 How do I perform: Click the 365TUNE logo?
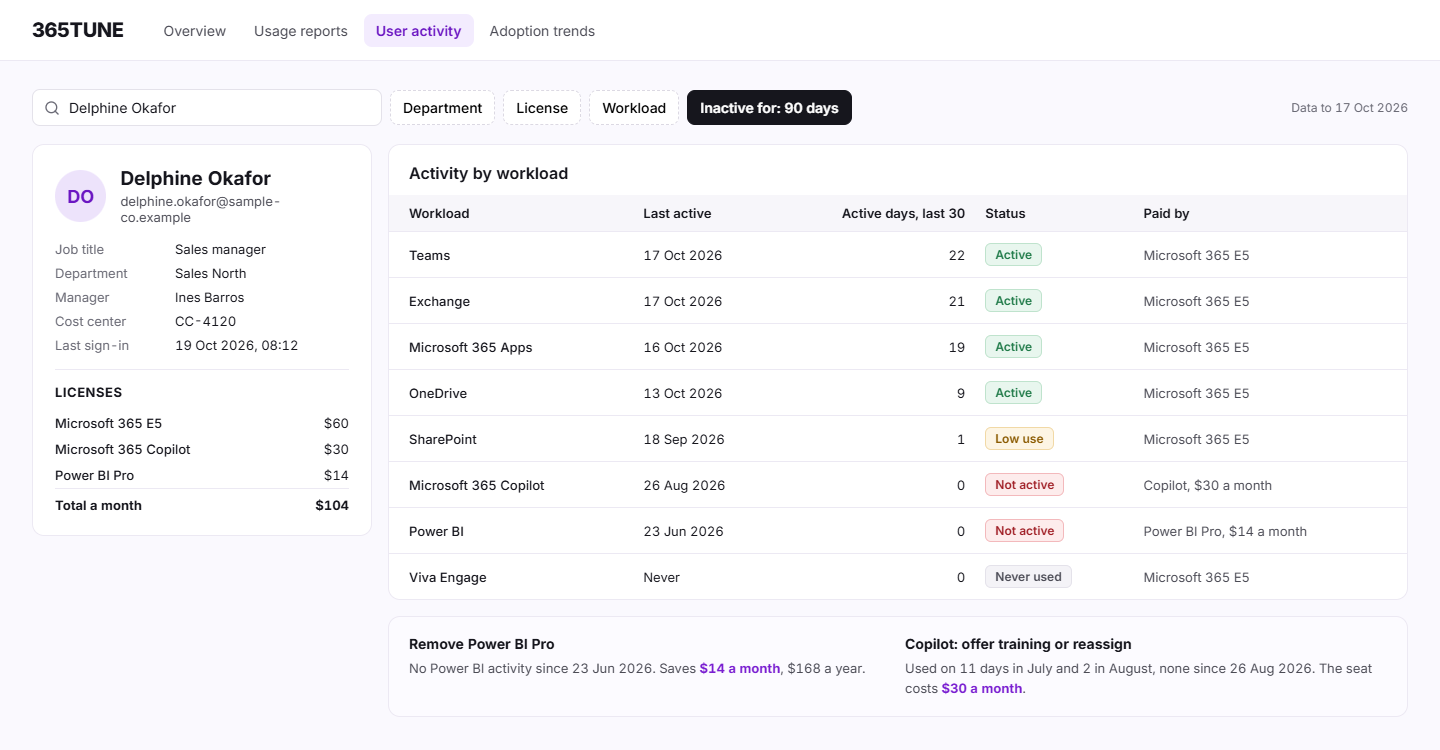click(78, 30)
